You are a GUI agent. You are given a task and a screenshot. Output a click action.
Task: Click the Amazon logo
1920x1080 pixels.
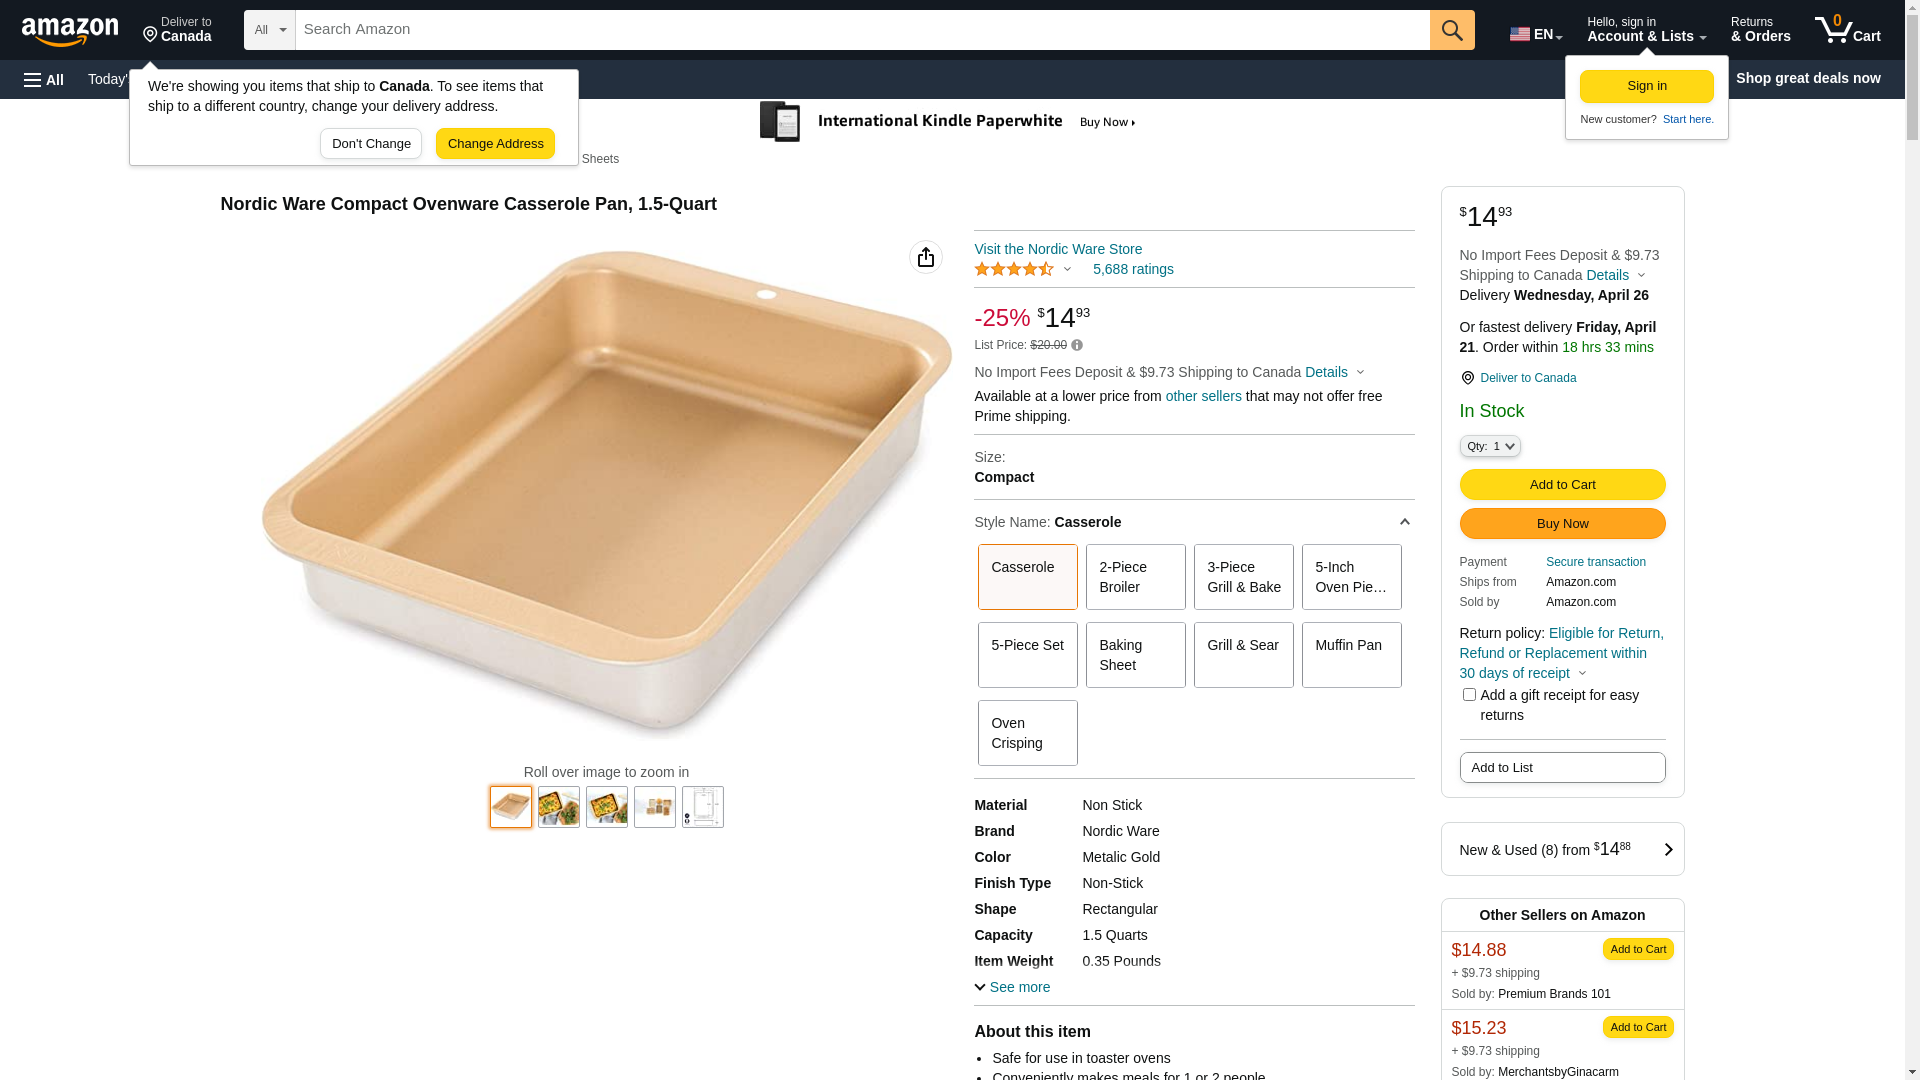pyautogui.click(x=70, y=31)
